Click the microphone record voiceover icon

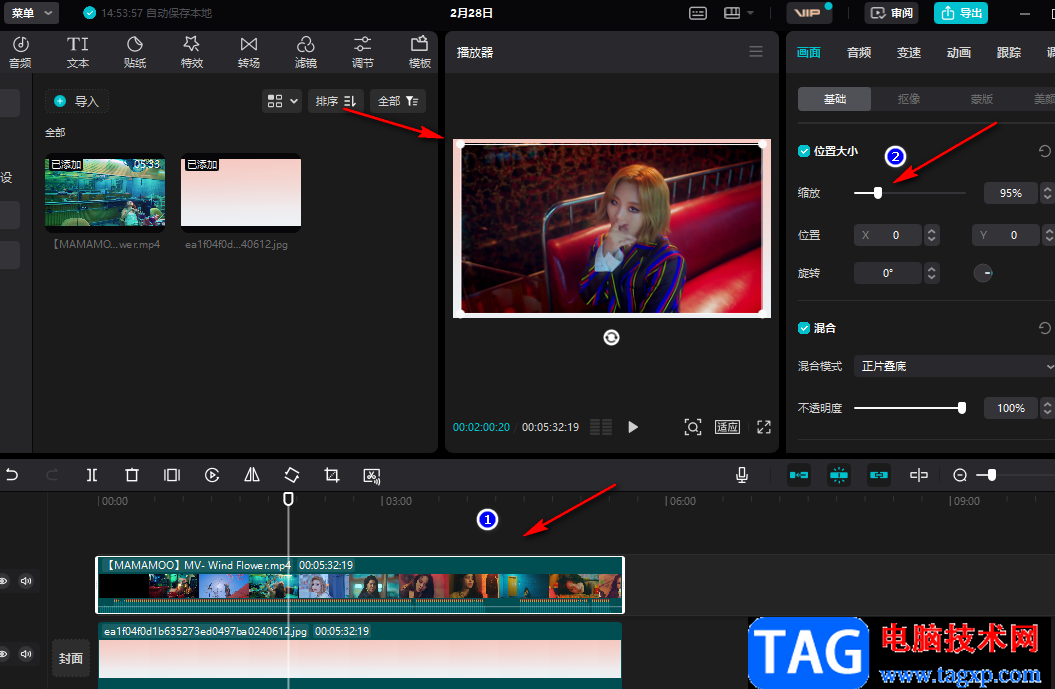[742, 476]
